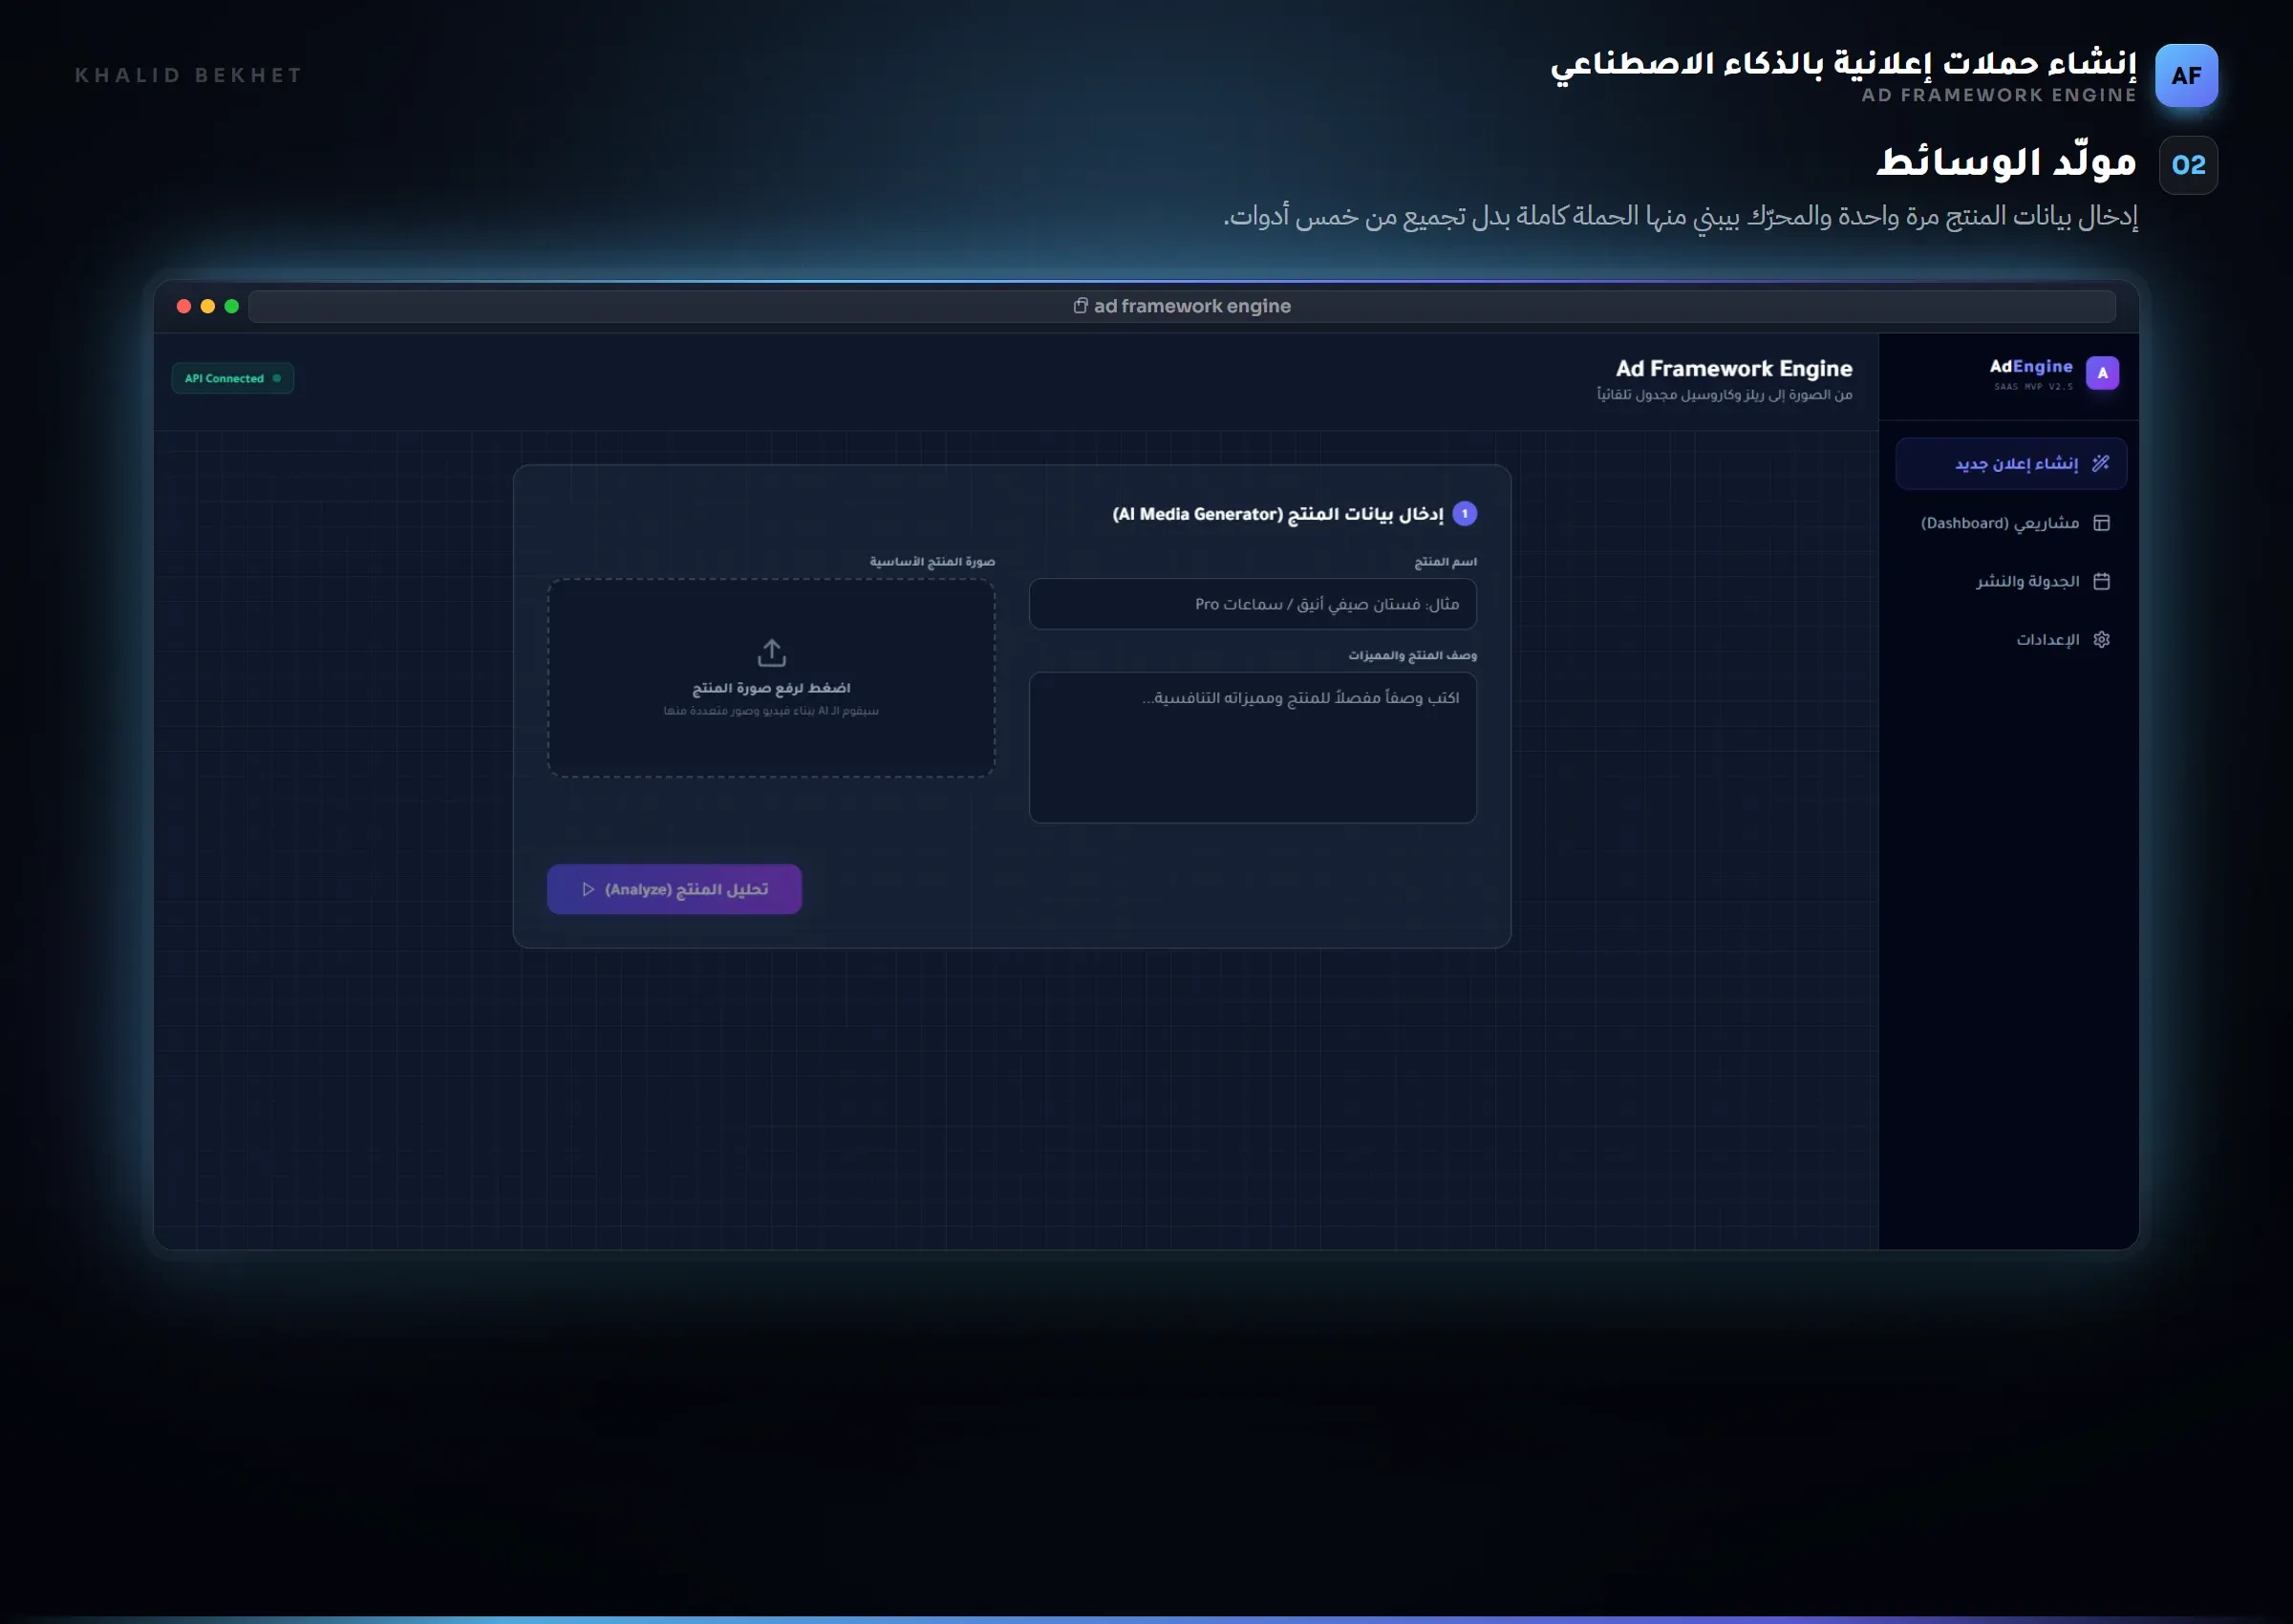Open إنشاء إعلان جديد sidebar item
The height and width of the screenshot is (1624, 2293).
pyautogui.click(x=2010, y=463)
